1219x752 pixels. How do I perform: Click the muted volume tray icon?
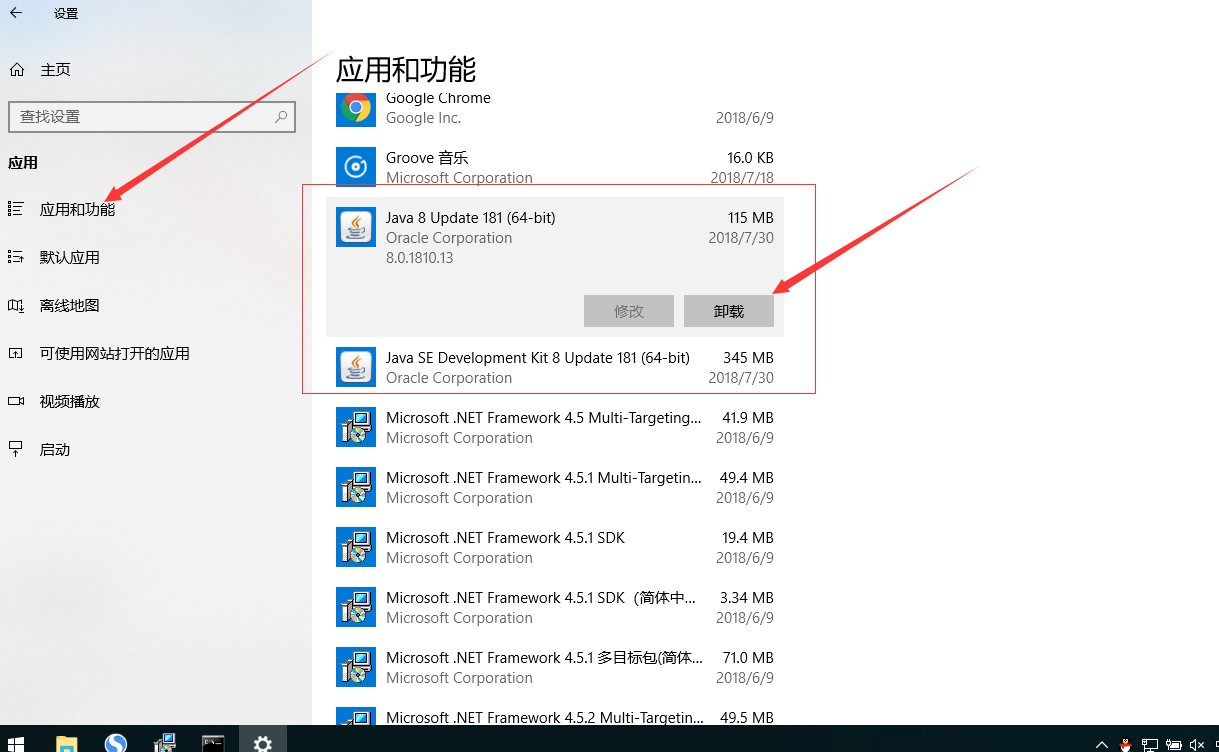tap(1197, 745)
